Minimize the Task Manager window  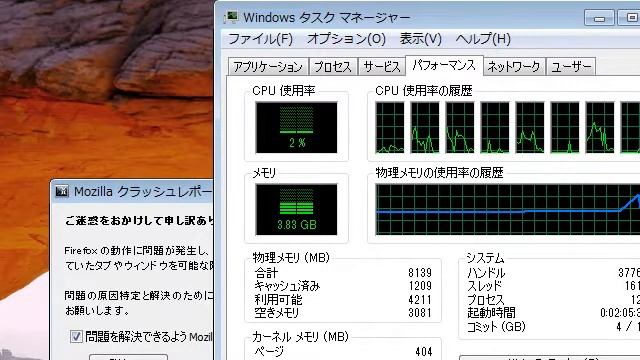coord(599,18)
